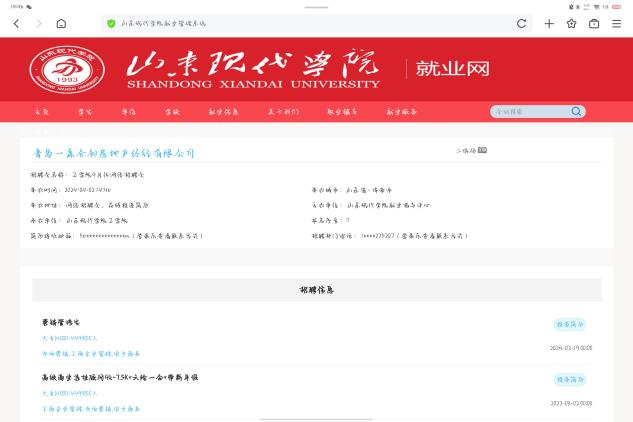
Task: Reload the page with the refresh icon
Action: click(x=521, y=23)
